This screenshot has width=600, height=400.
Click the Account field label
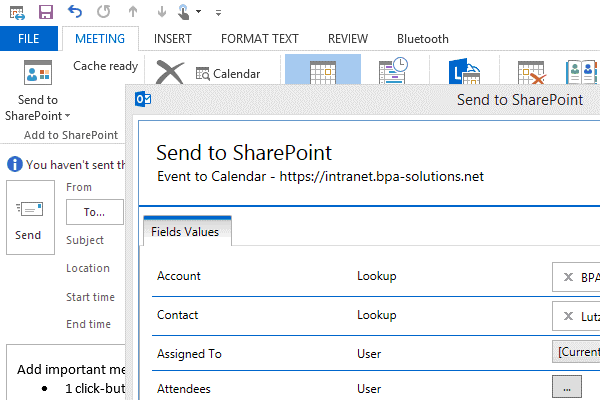click(179, 276)
